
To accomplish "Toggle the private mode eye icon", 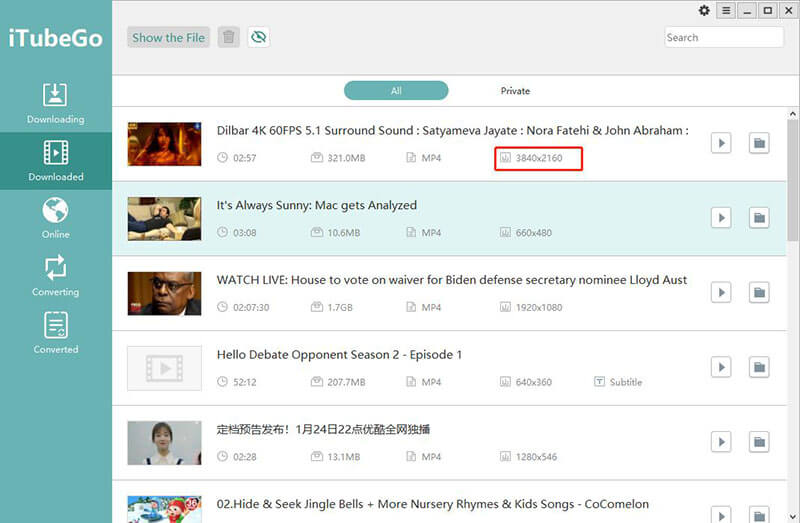I will coord(259,37).
